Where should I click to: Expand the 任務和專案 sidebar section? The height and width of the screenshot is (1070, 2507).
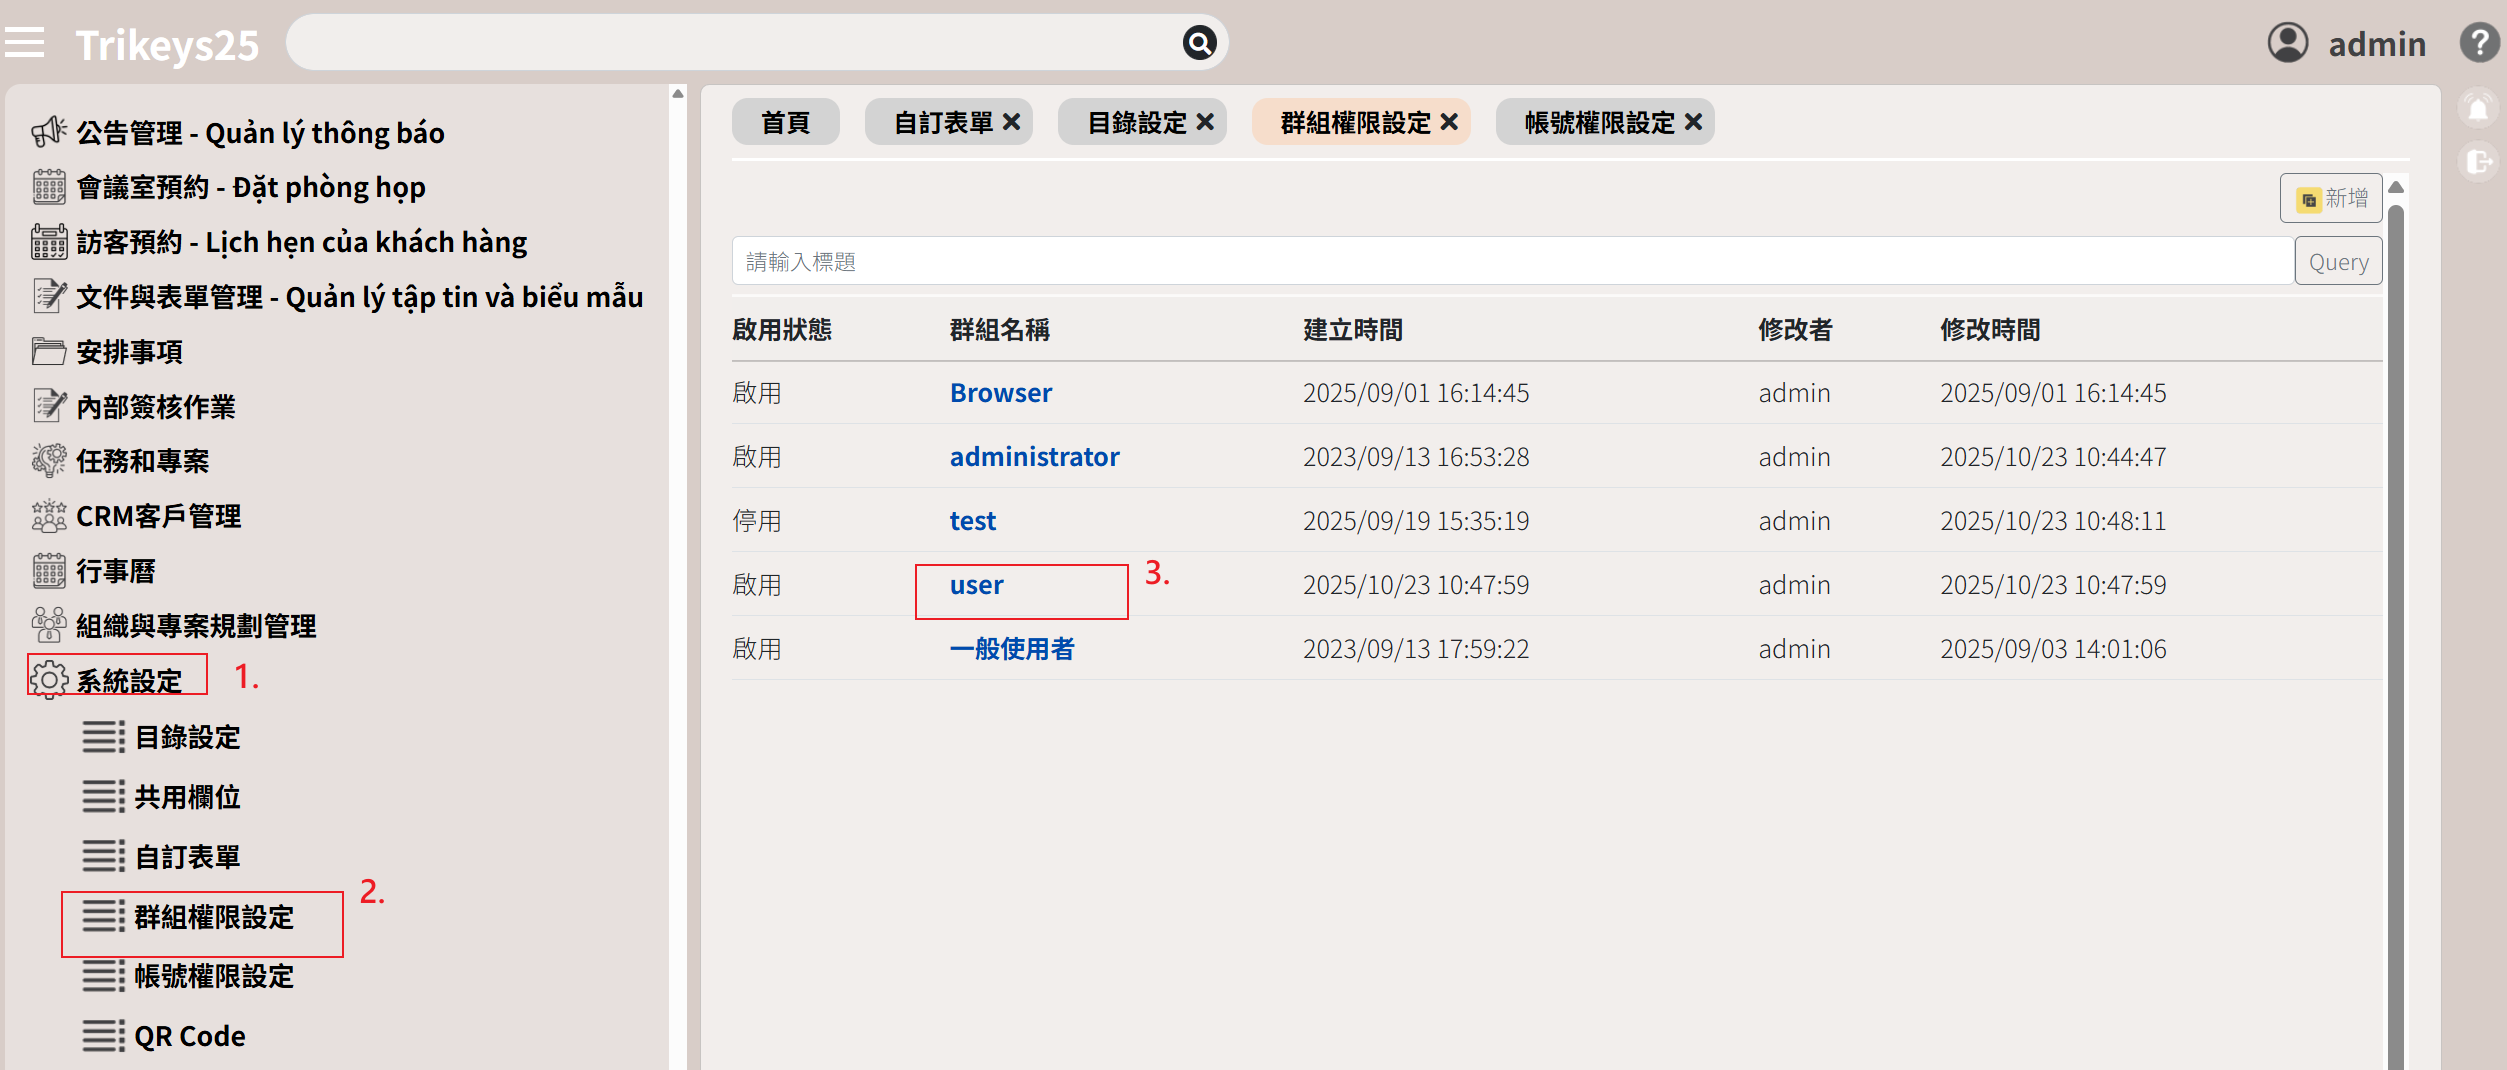(142, 461)
